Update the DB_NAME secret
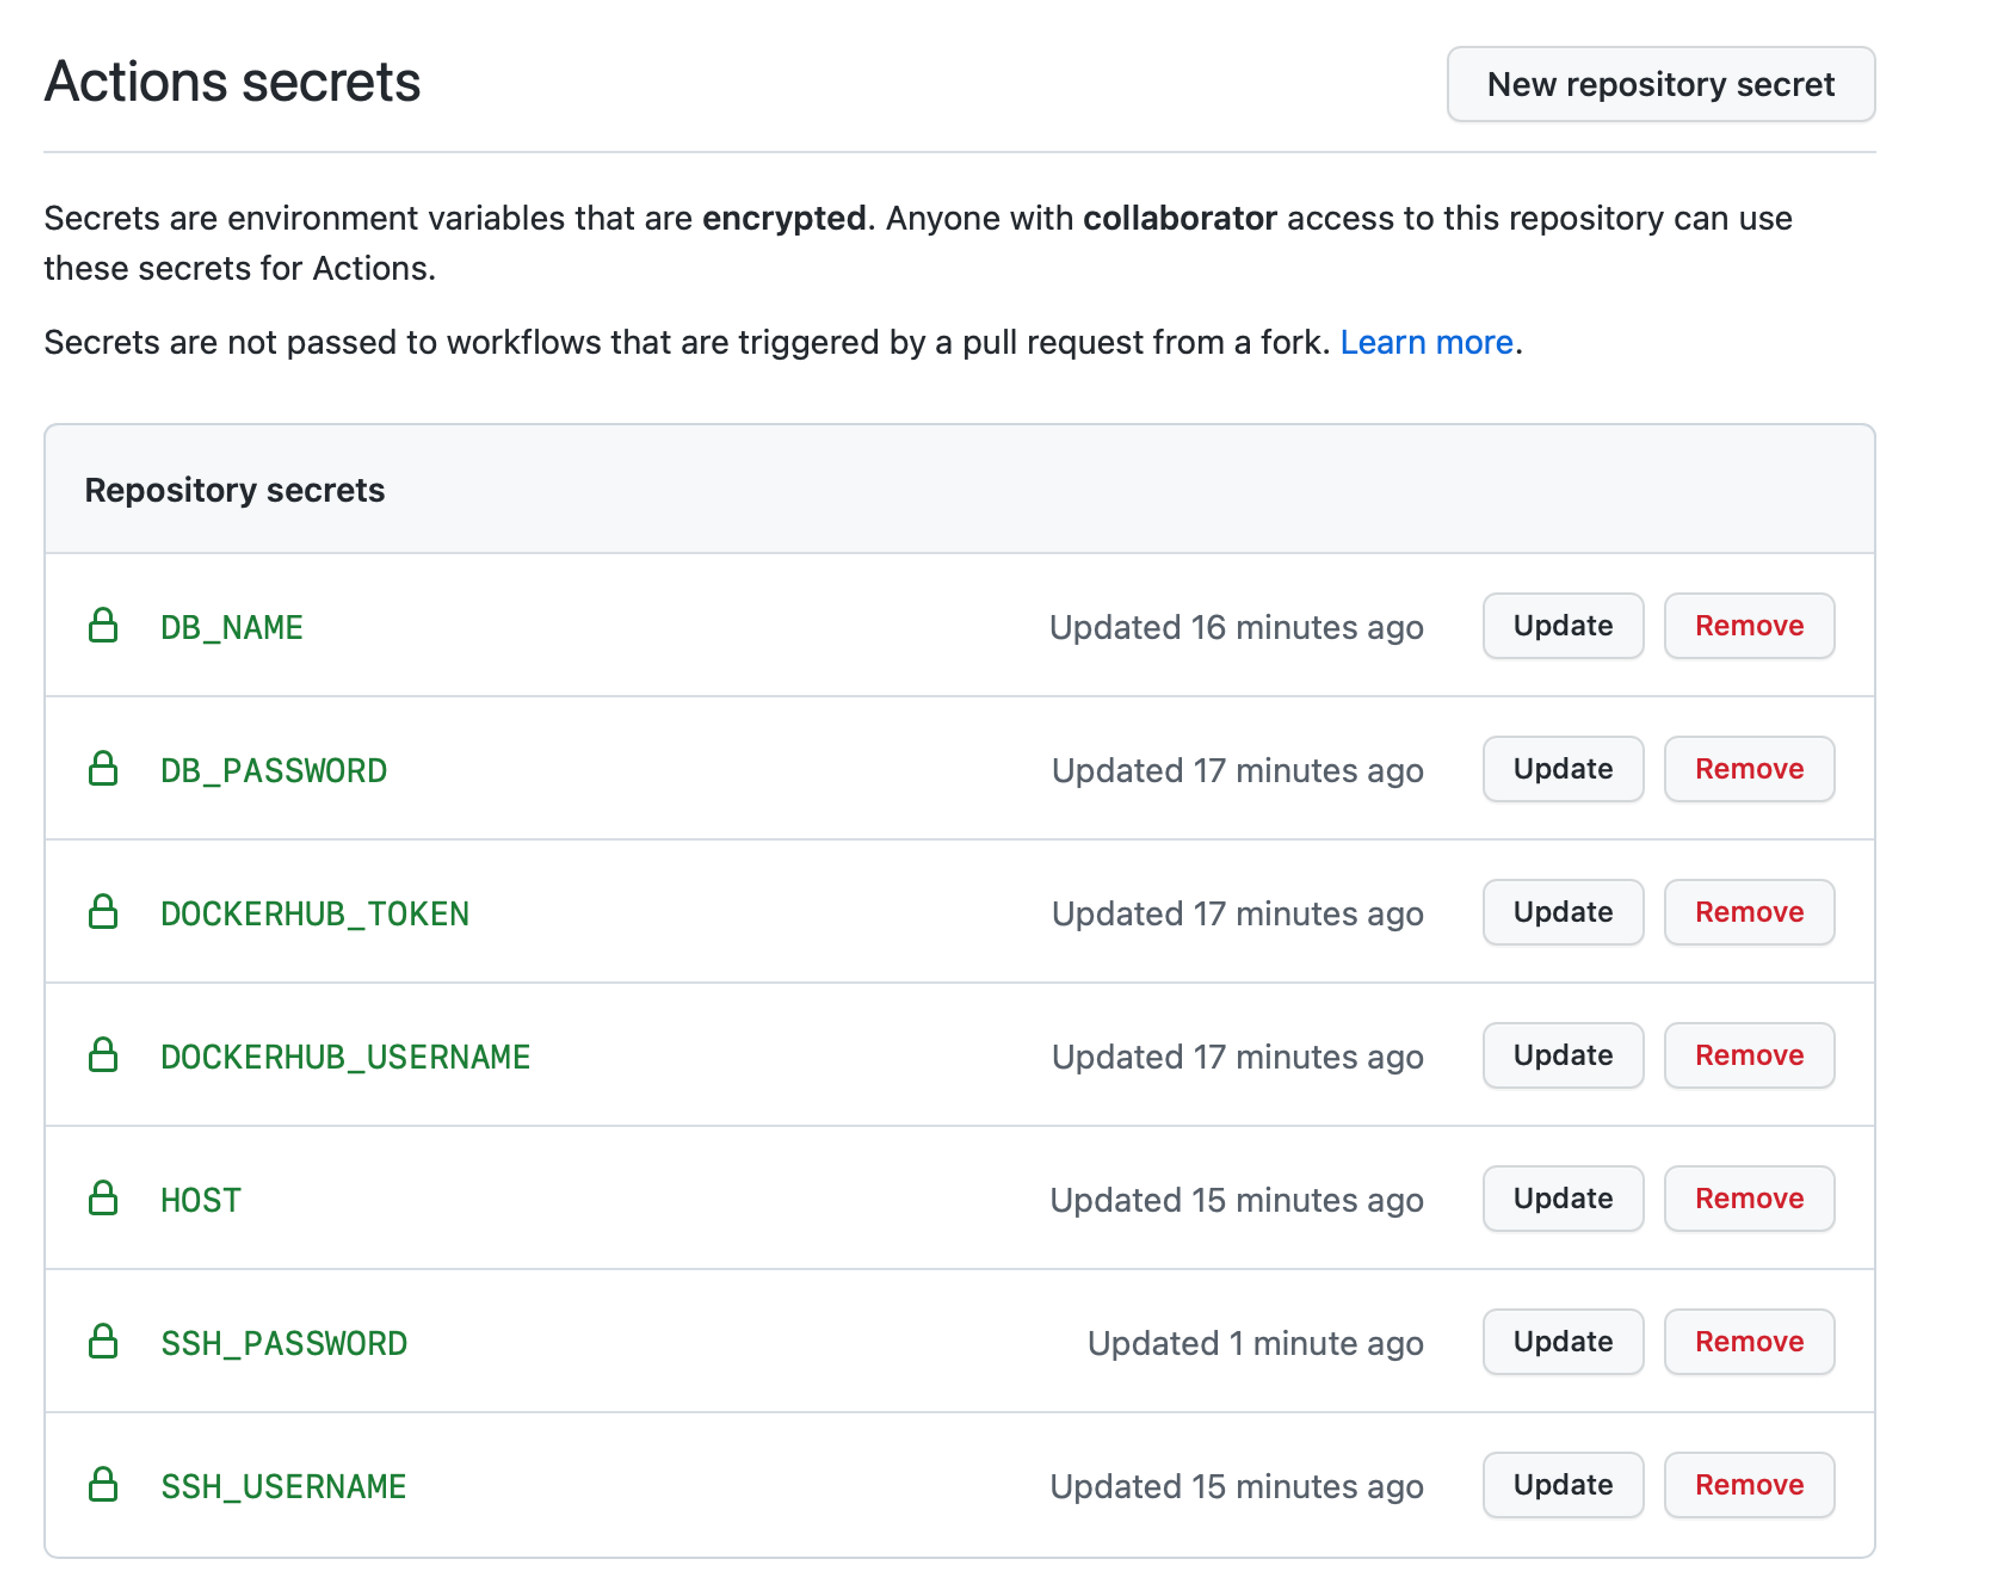 click(1562, 626)
